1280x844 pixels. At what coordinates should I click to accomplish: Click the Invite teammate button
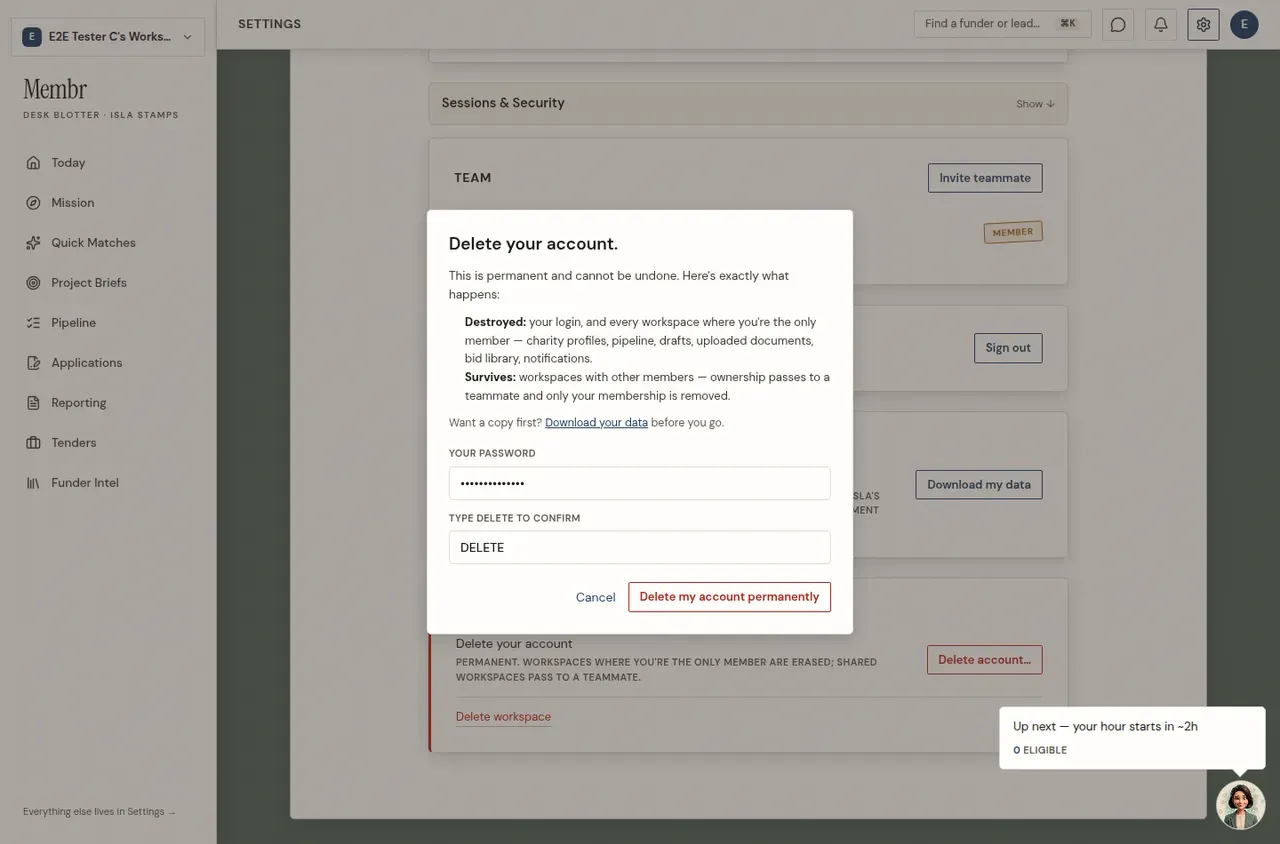click(x=985, y=178)
